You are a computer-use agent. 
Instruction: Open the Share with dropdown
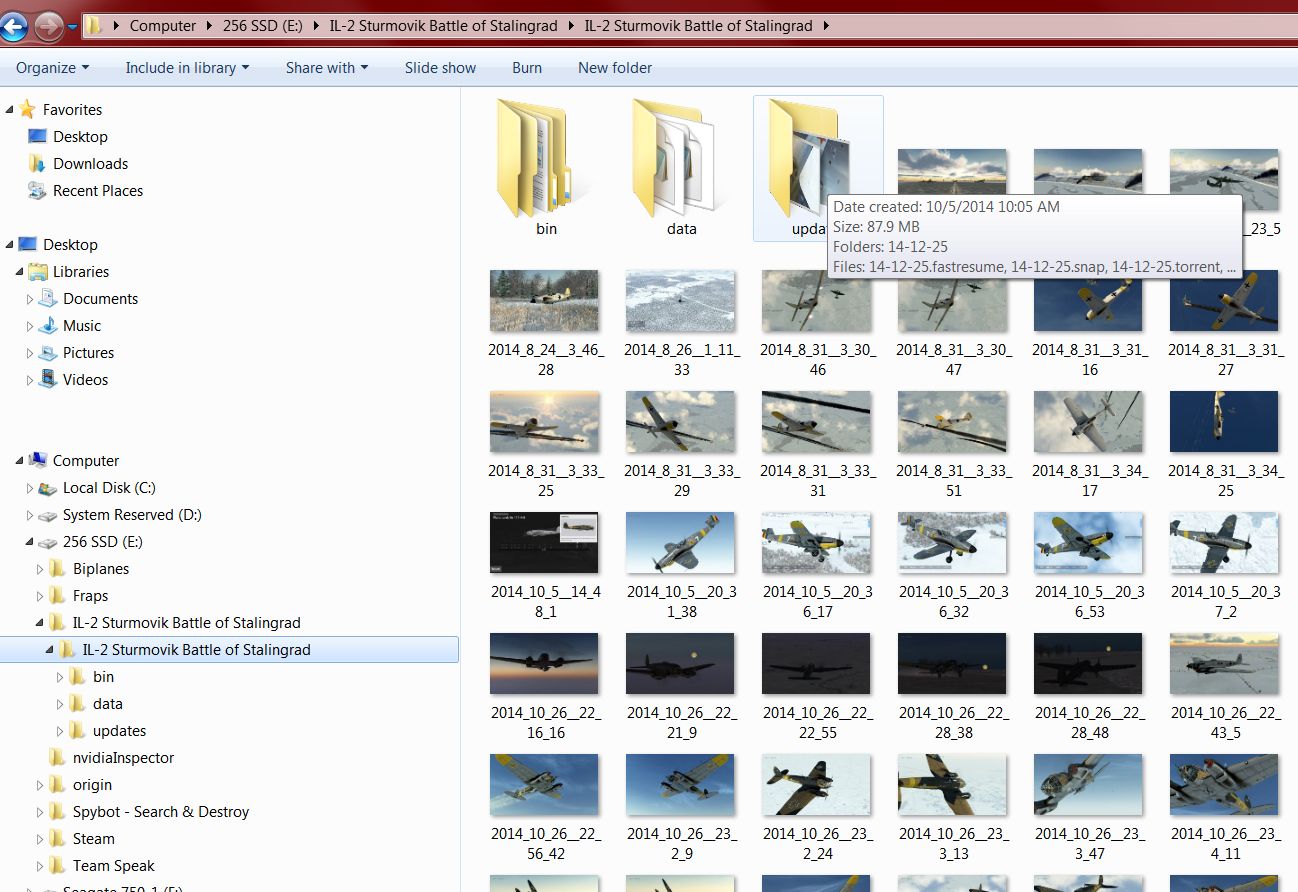326,67
